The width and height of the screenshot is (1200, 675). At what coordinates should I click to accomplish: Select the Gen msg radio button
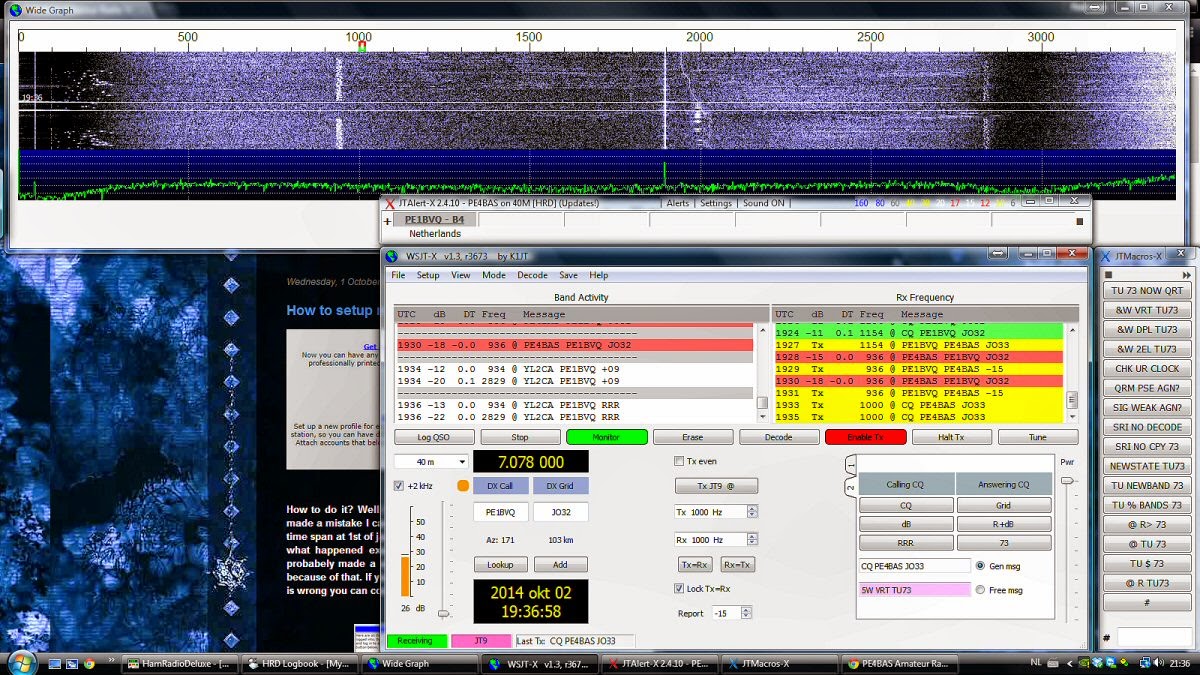tap(980, 566)
